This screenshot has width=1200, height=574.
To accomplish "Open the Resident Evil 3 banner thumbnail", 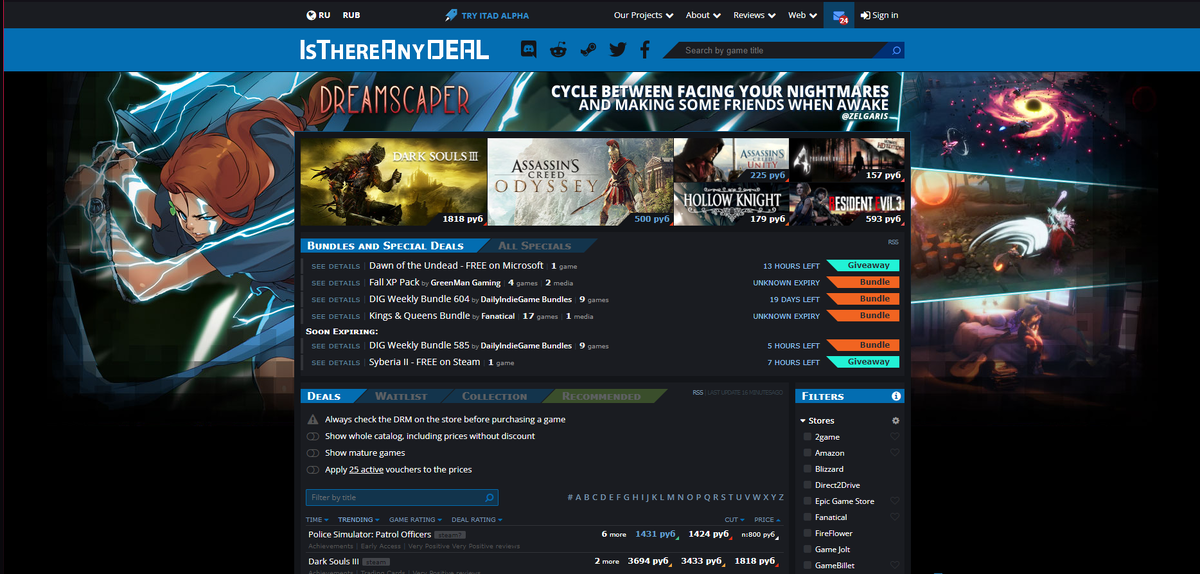I will (848, 204).
